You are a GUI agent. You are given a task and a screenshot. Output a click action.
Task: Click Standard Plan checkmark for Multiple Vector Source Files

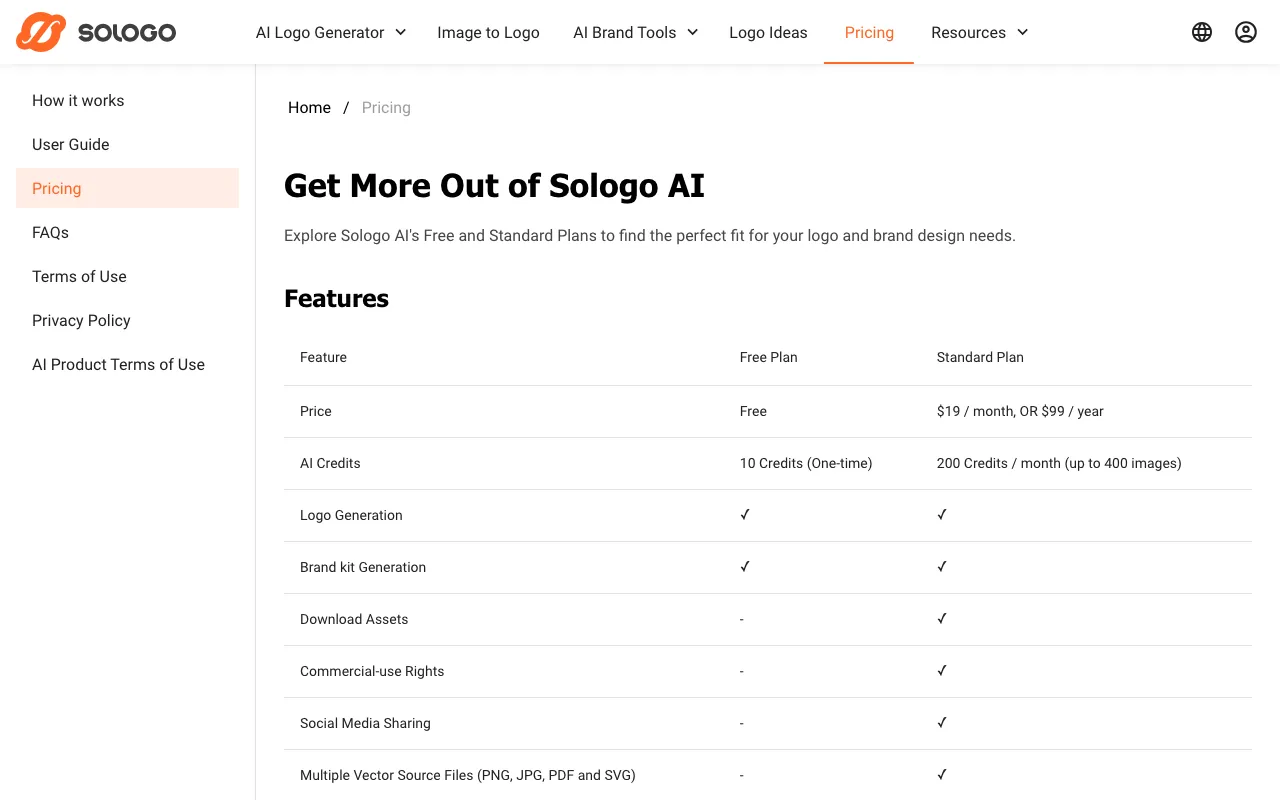[942, 774]
